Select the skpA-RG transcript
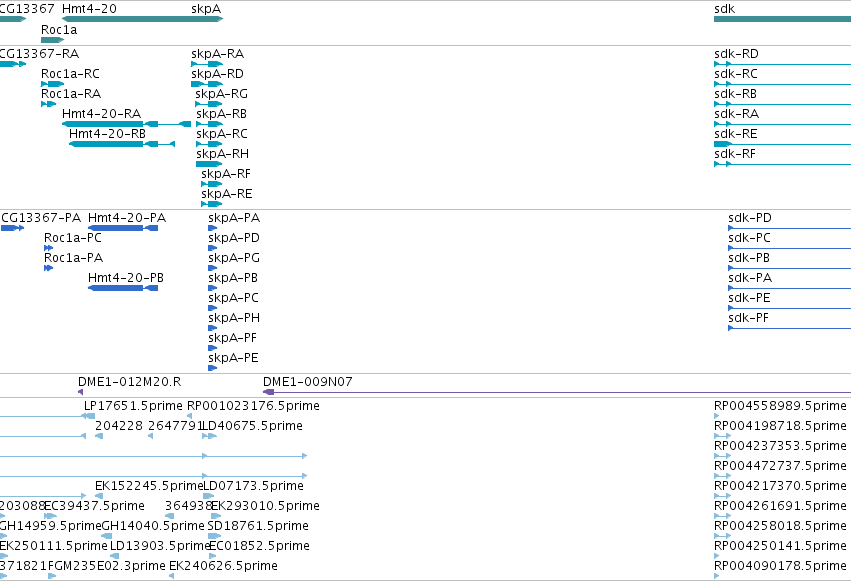The image size is (851, 581). click(x=222, y=94)
